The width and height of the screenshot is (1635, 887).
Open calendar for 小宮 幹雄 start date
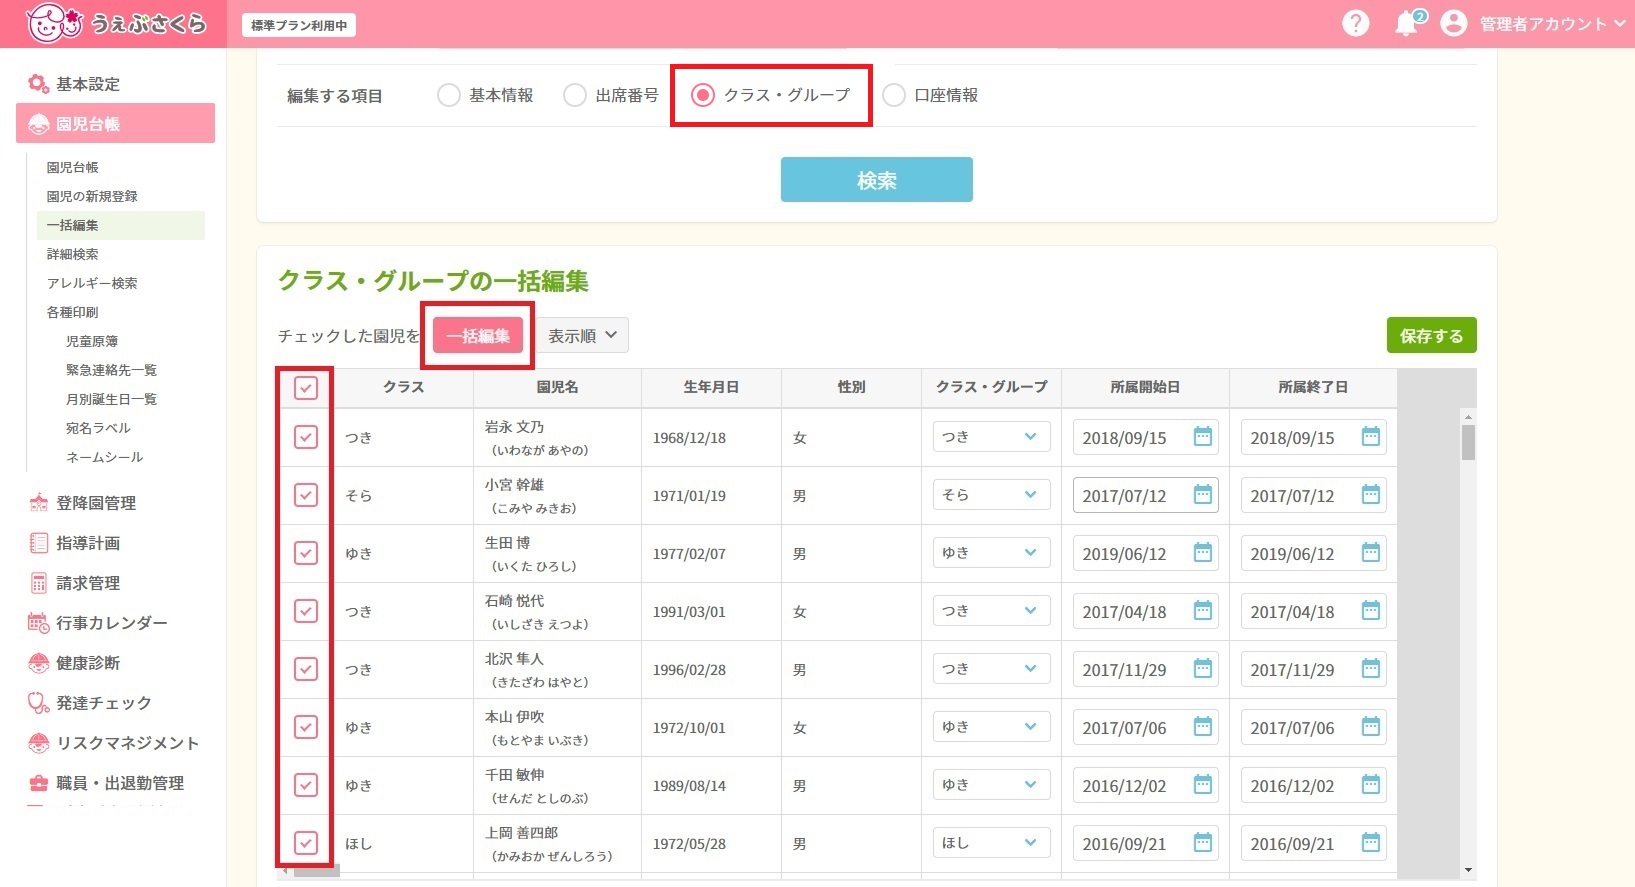coord(1203,495)
